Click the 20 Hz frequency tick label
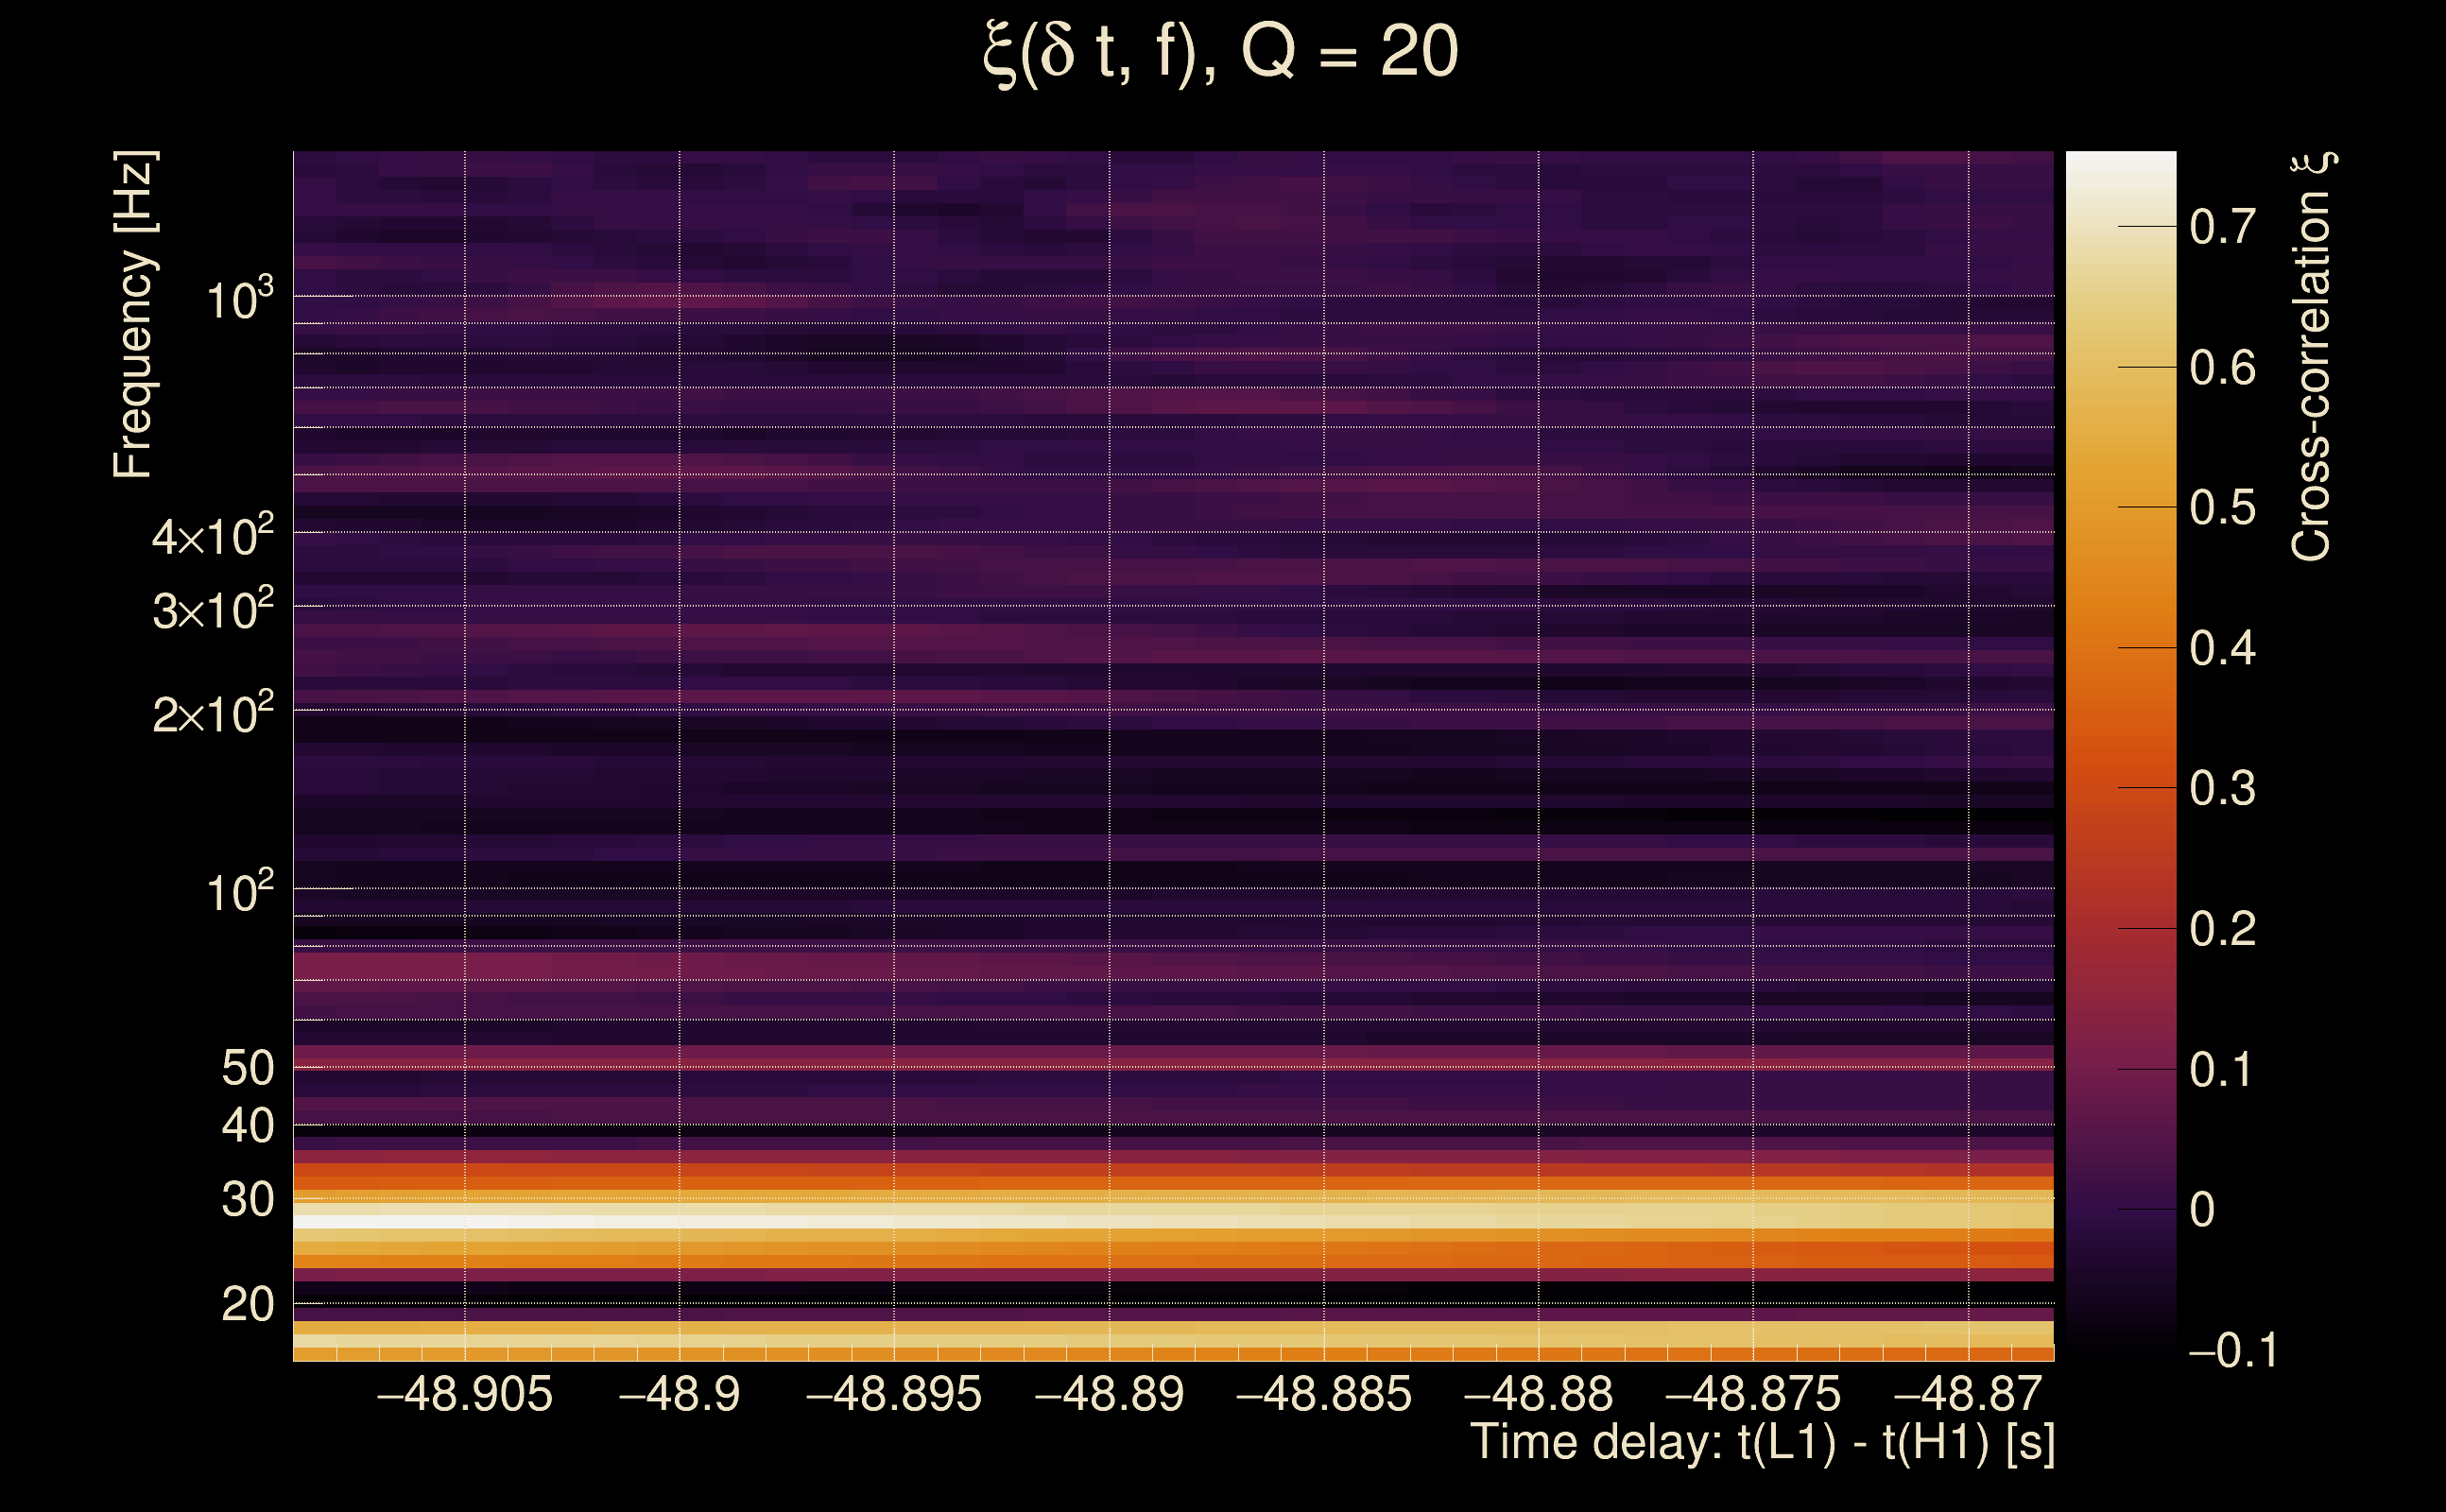This screenshot has width=2446, height=1512. tap(247, 1304)
